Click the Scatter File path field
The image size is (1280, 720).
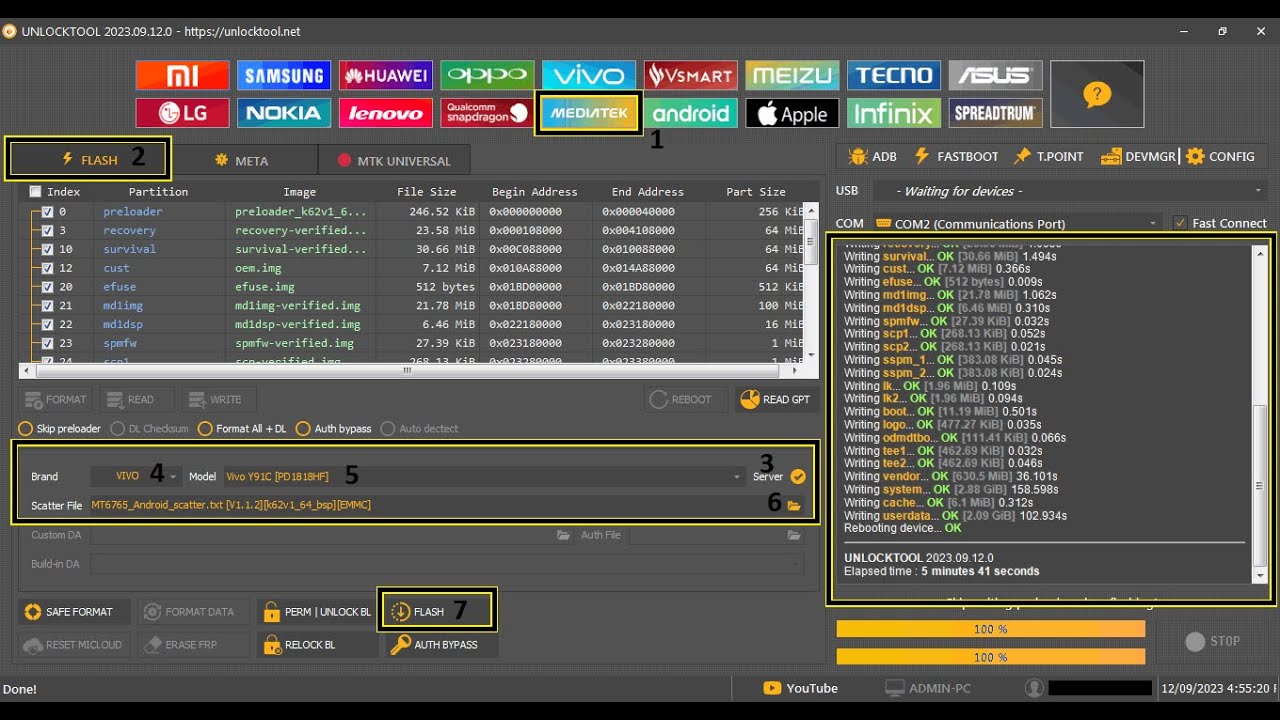(436, 506)
